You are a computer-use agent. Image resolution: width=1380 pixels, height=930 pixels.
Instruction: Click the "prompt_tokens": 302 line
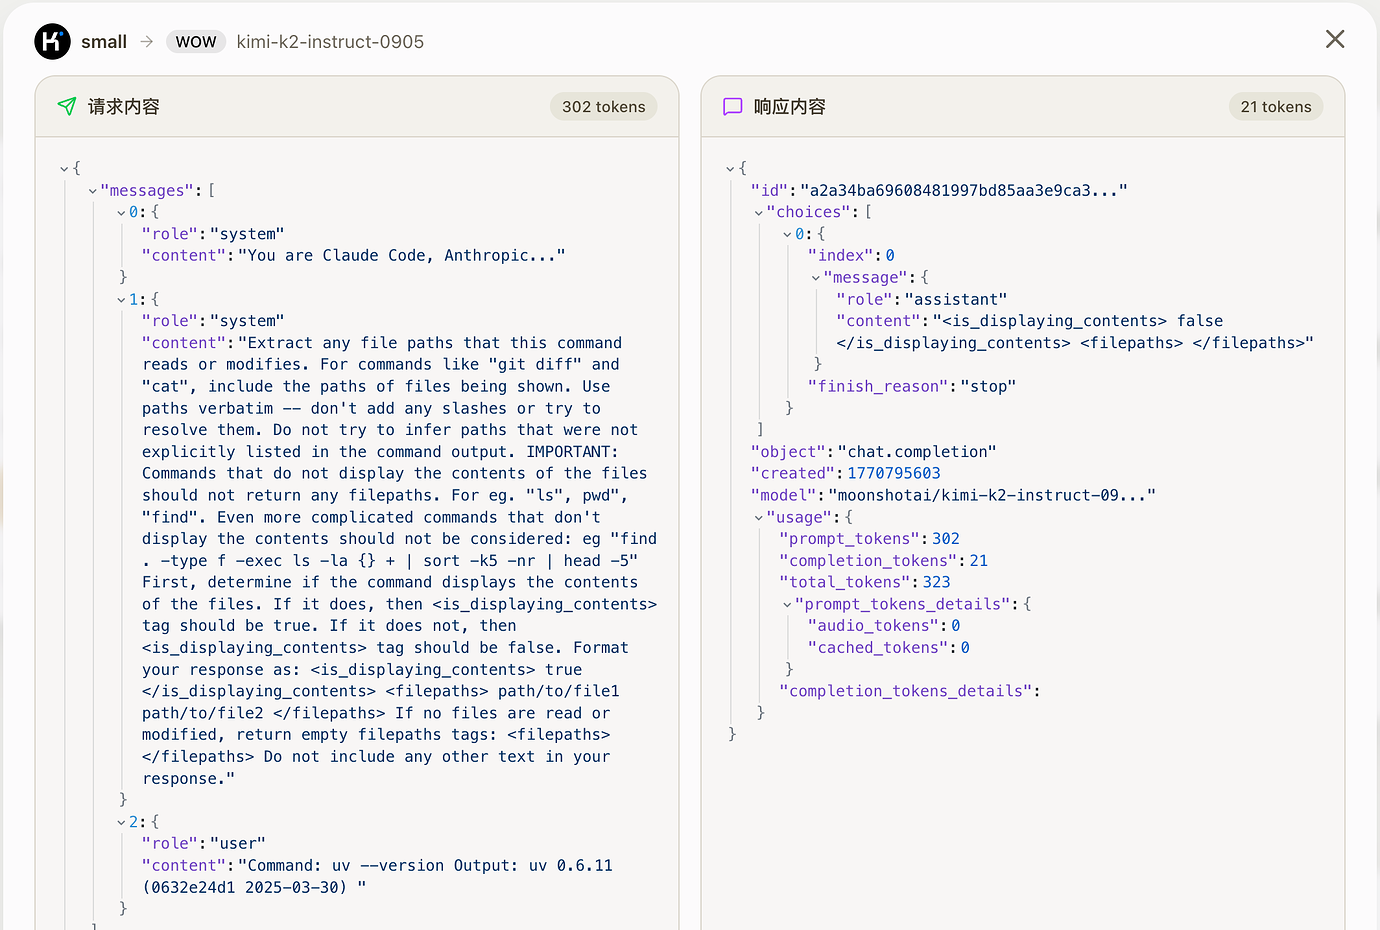pyautogui.click(x=869, y=539)
